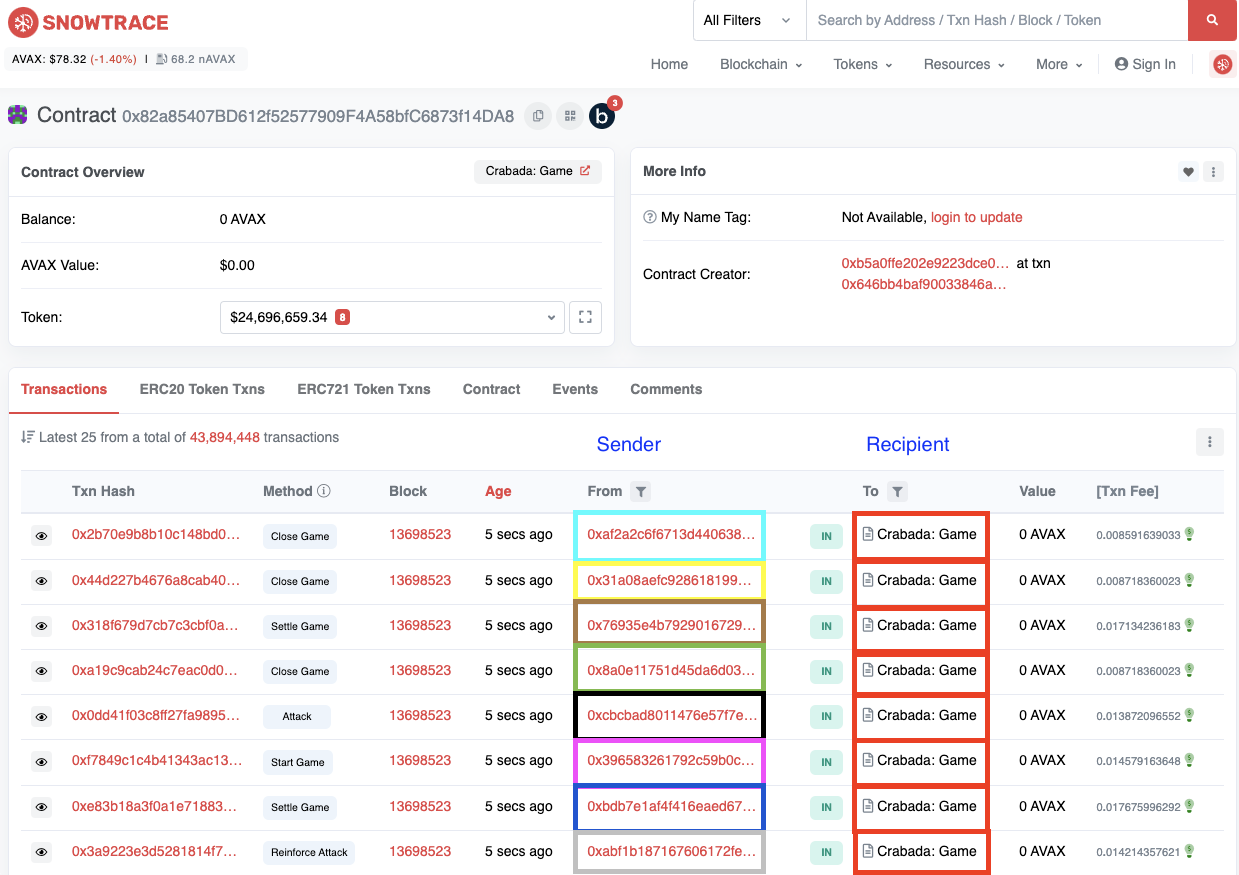This screenshot has width=1239, height=875.
Task: Open sender address 0xcbcbad8011476e57f7e
Action: [671, 715]
